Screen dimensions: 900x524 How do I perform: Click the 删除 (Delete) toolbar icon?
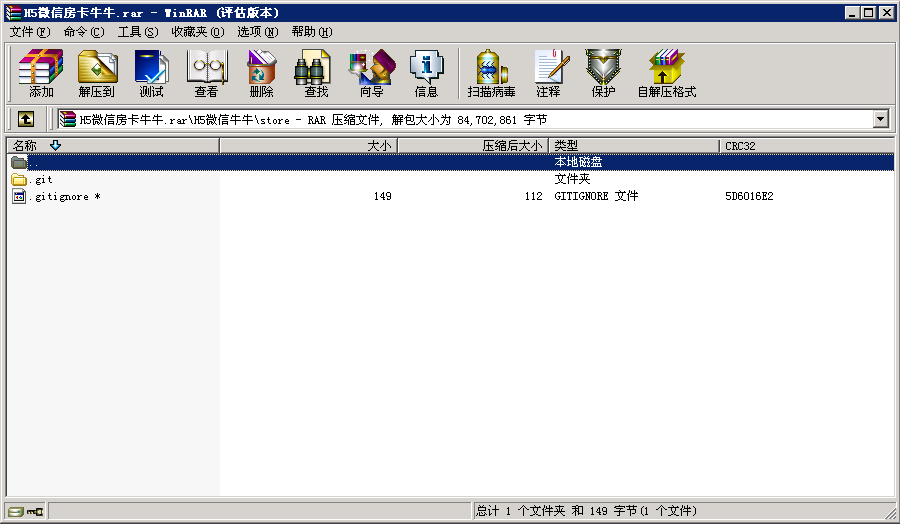point(261,73)
